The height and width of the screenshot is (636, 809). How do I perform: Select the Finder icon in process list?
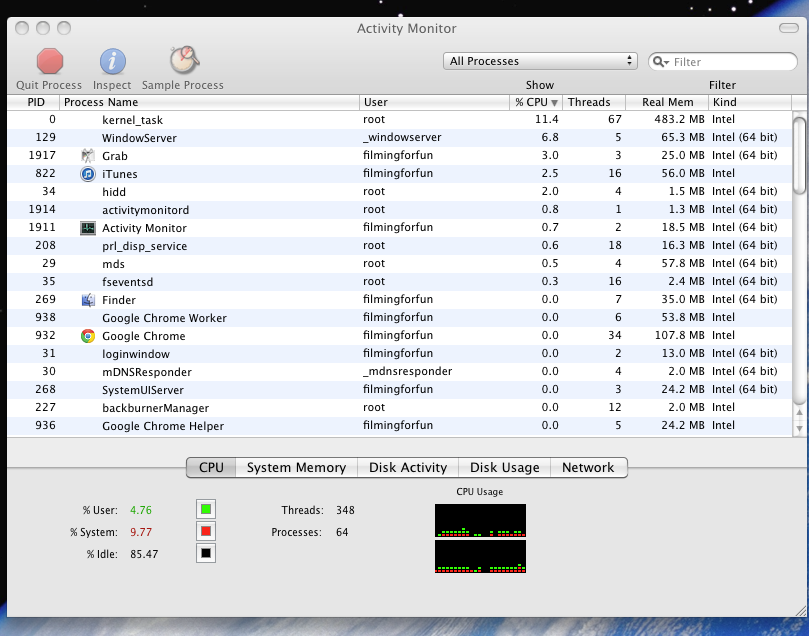coord(88,300)
